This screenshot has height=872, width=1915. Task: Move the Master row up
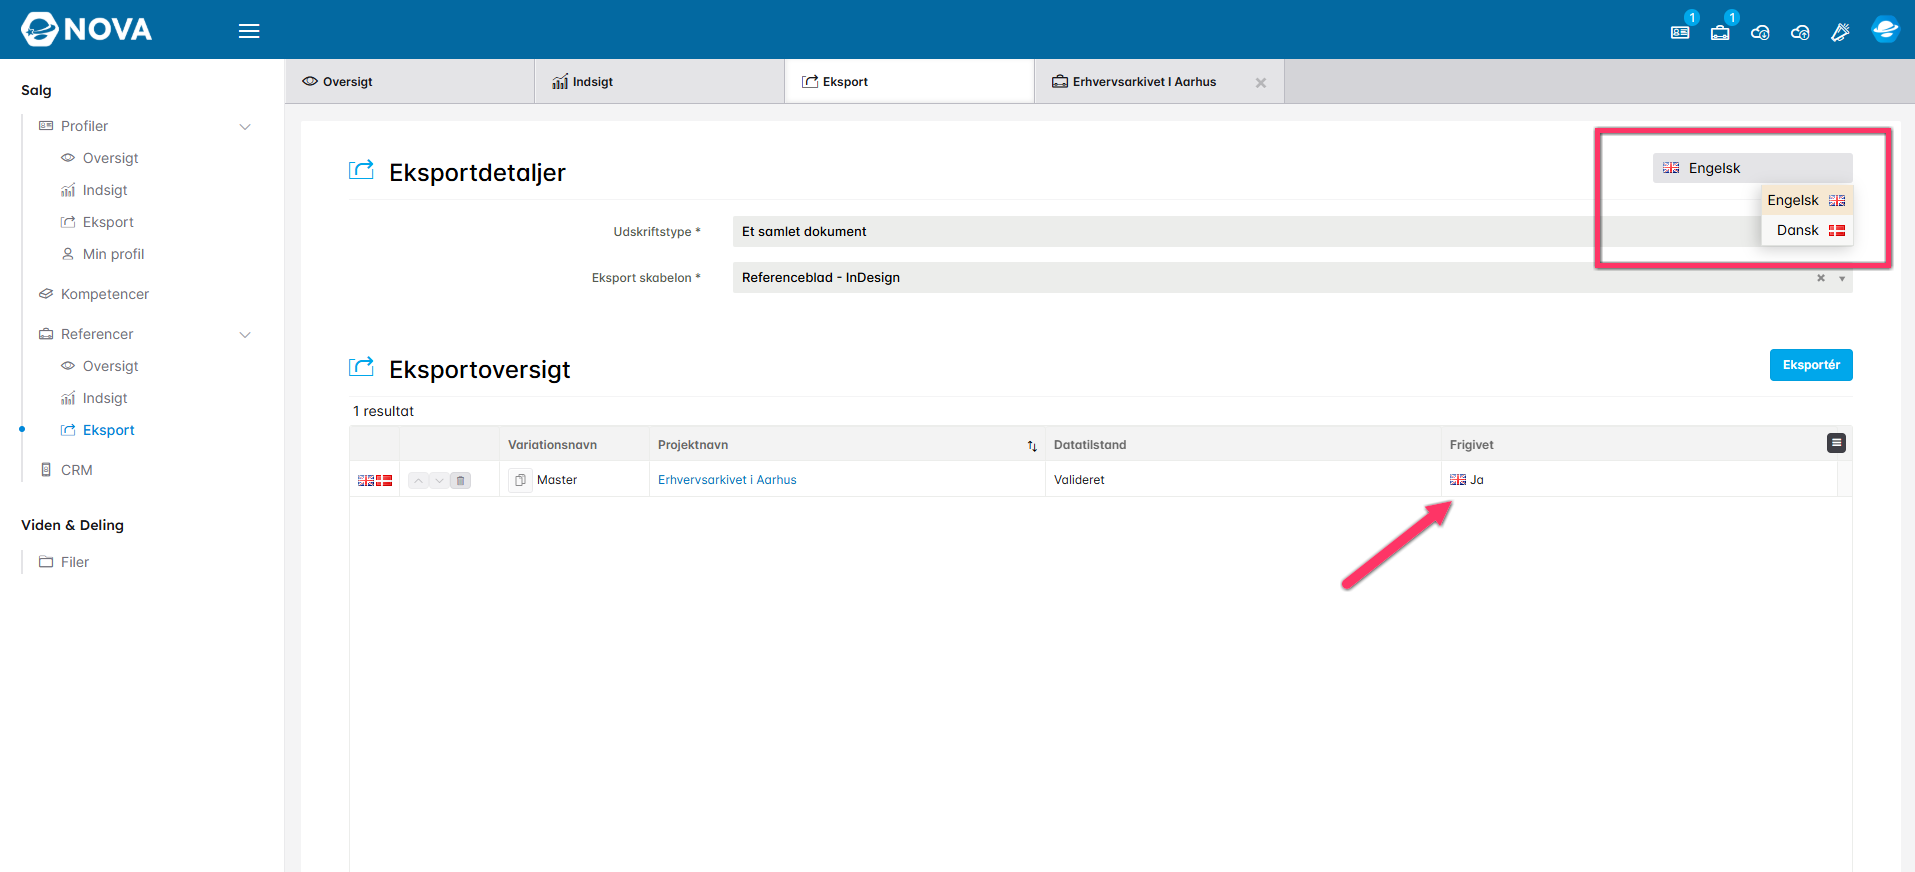(x=418, y=480)
